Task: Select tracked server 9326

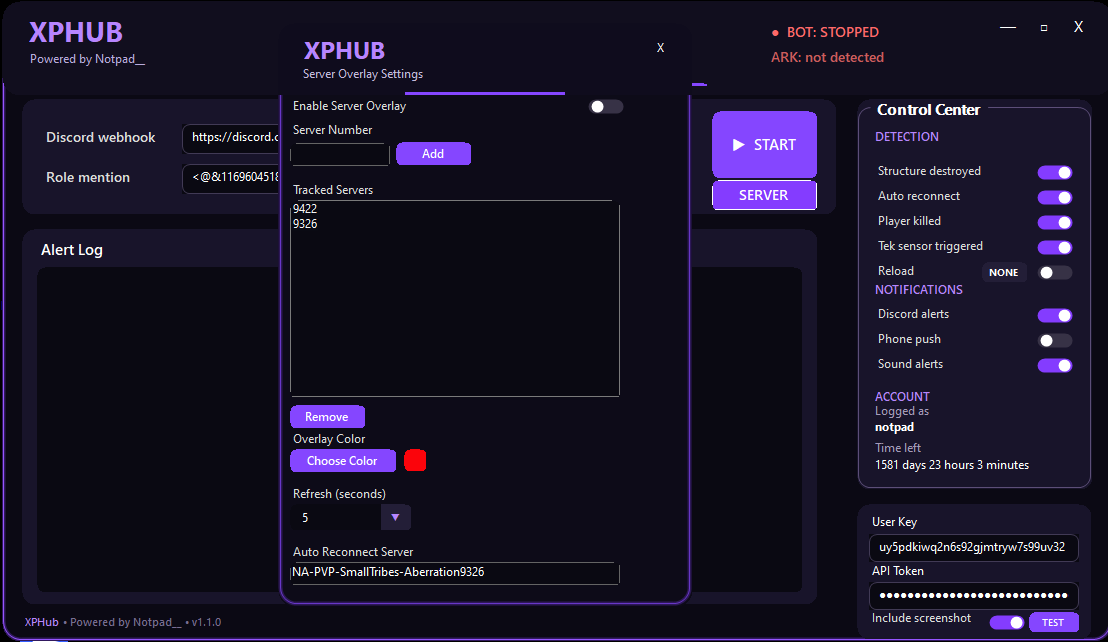Action: 305,224
